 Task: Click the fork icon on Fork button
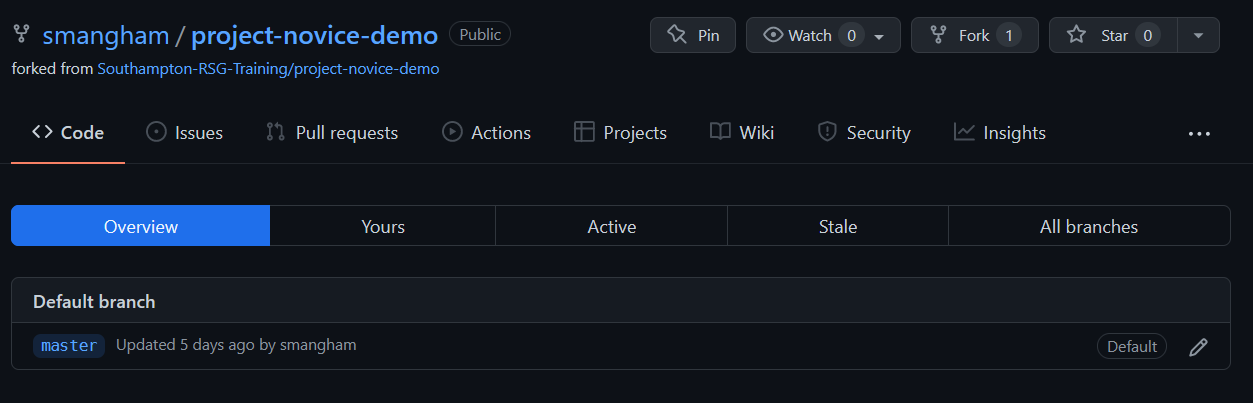click(x=938, y=35)
